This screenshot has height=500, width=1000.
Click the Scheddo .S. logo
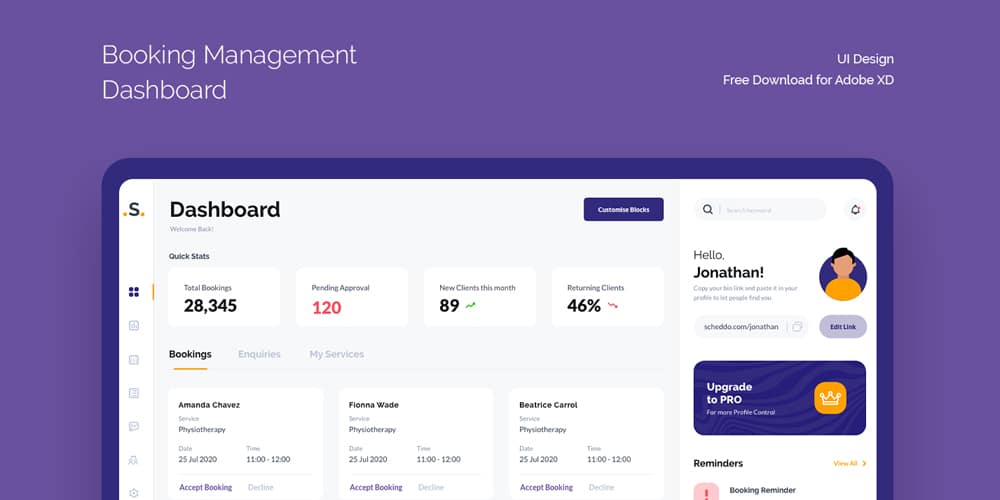click(x=134, y=210)
